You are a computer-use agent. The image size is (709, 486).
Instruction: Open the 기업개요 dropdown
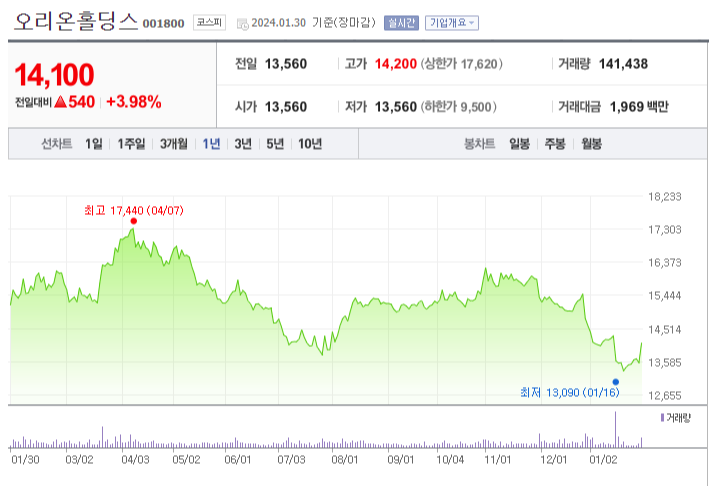(x=452, y=23)
